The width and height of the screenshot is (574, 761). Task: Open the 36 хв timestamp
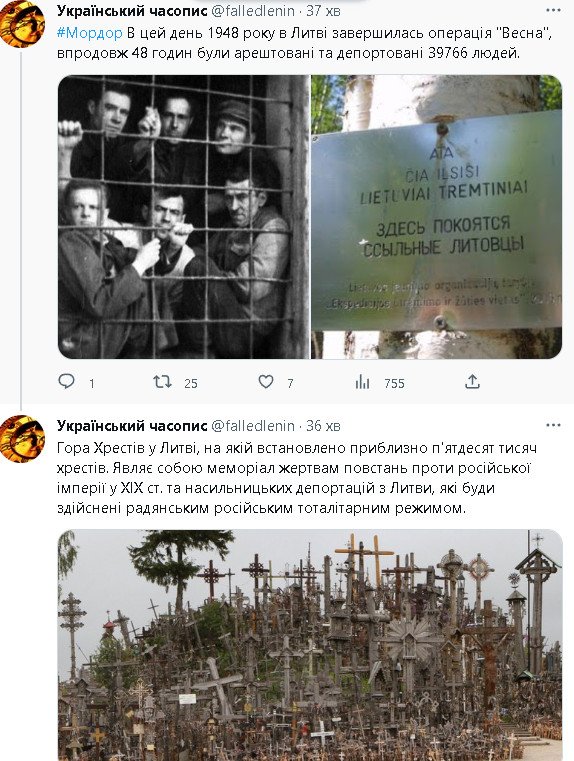pos(323,426)
